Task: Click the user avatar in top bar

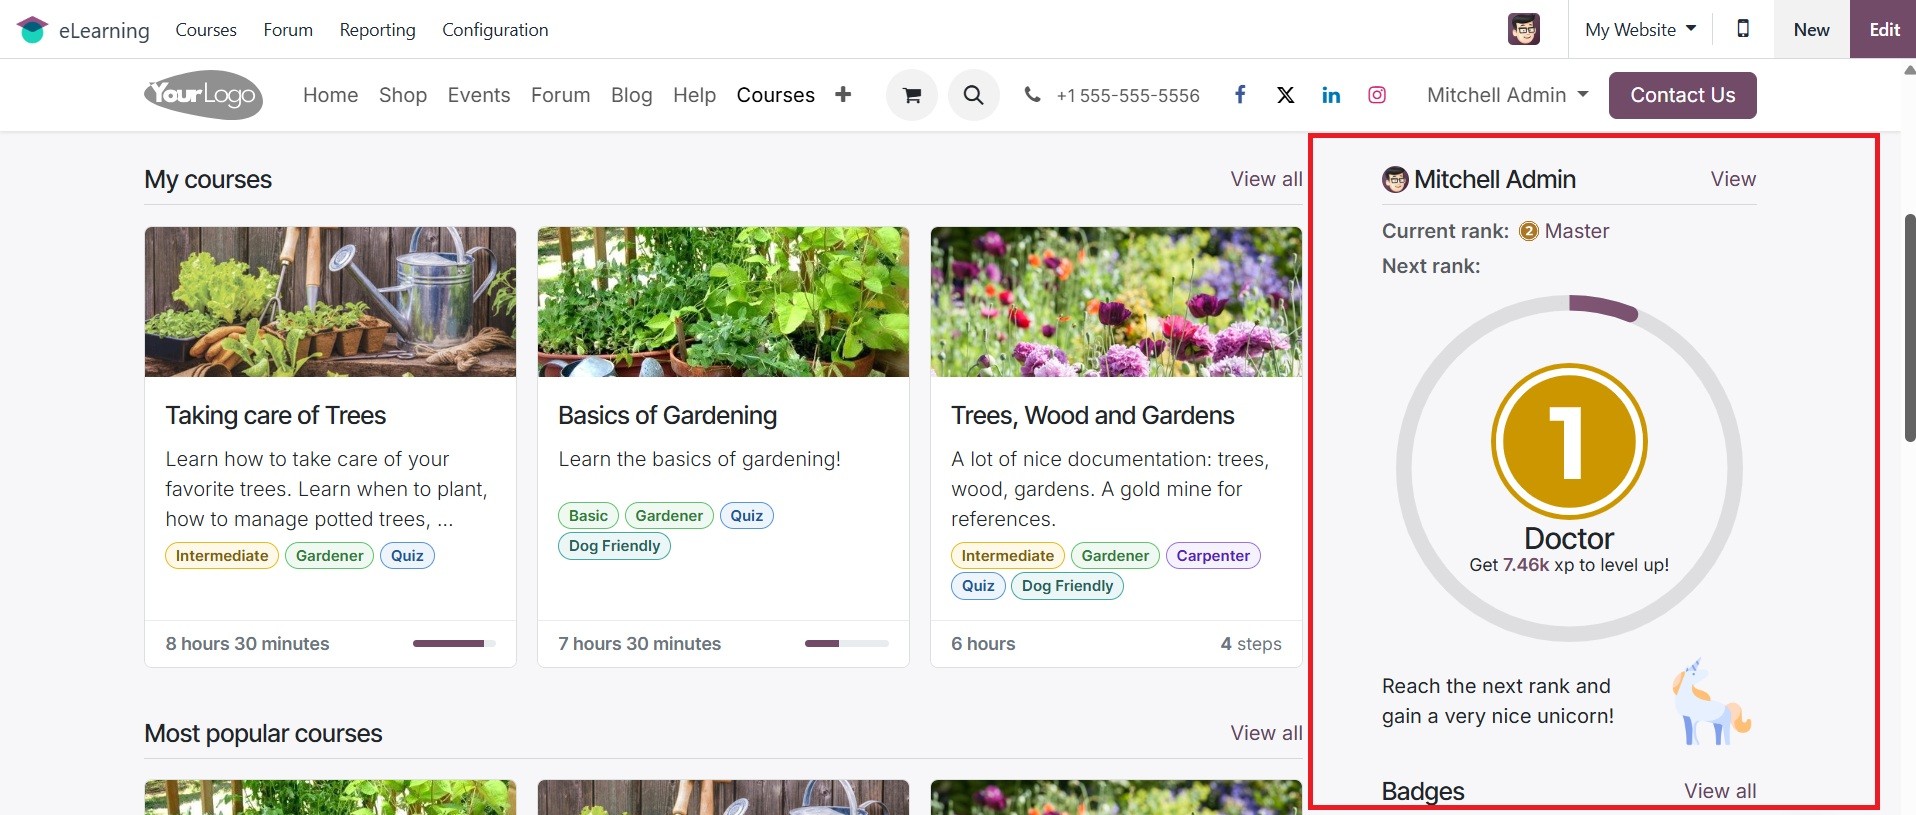Action: 1523,29
